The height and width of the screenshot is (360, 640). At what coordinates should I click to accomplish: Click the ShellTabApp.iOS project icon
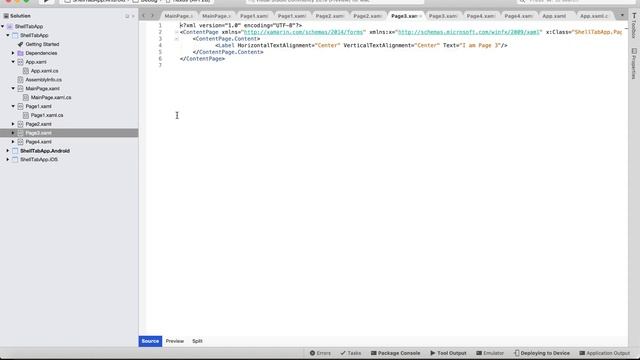(15, 160)
